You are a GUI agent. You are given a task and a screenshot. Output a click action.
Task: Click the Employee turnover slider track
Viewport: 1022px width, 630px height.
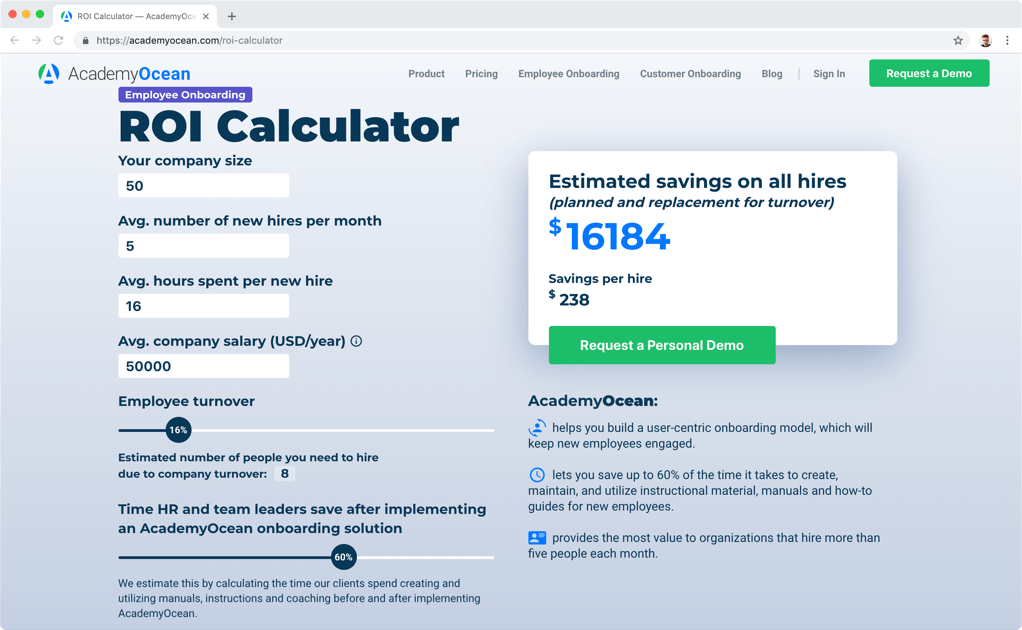tap(306, 430)
